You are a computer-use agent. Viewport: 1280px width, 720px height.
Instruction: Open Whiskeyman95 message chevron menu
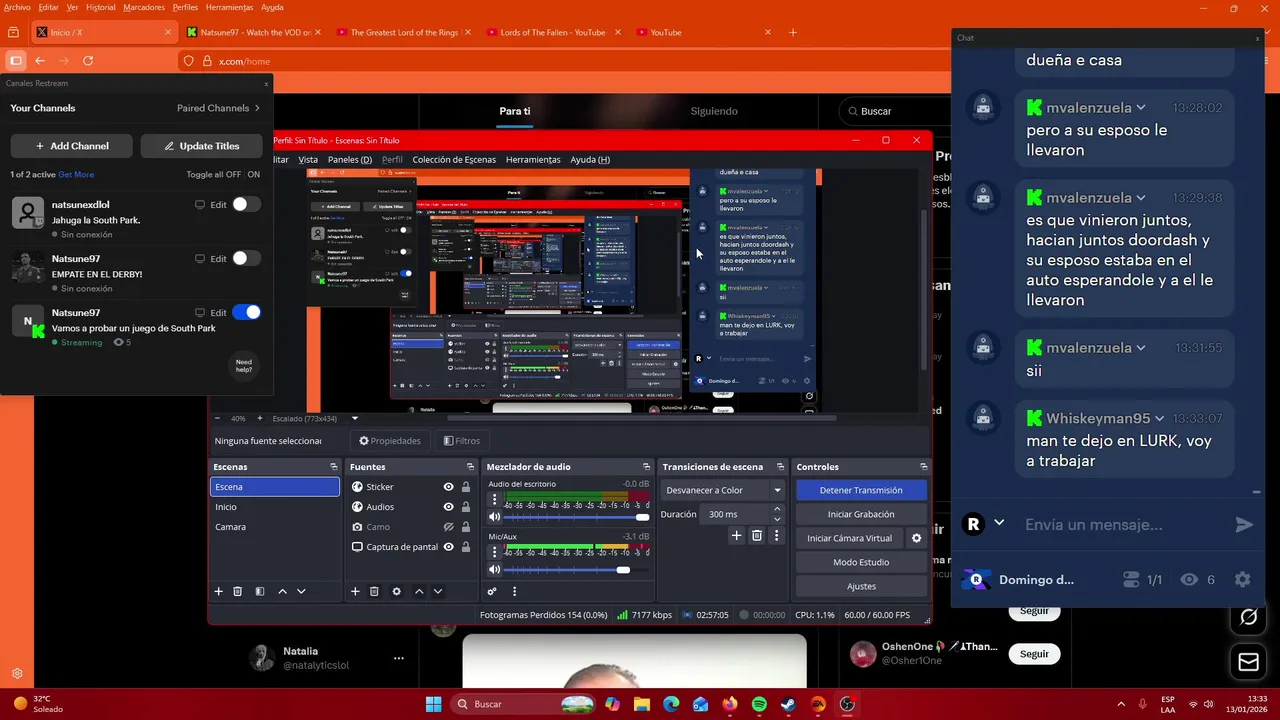point(1160,418)
